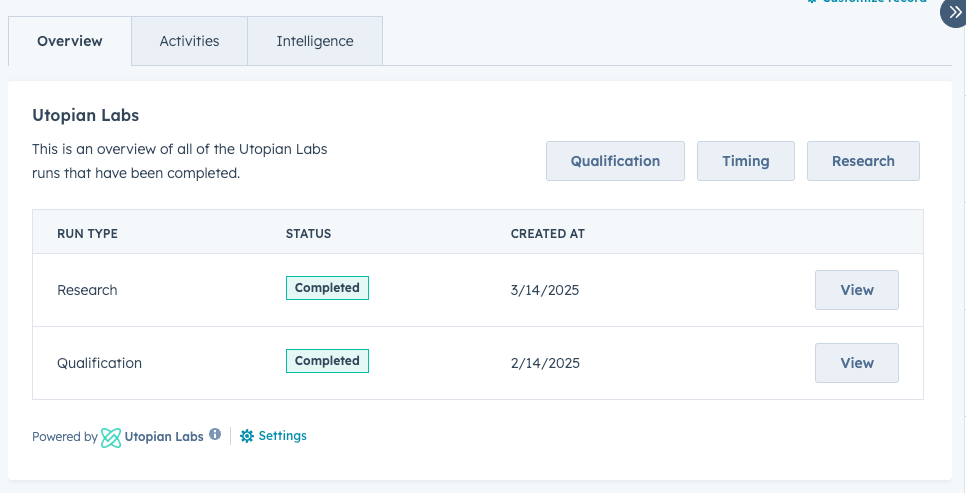Viewport: 966px width, 493px height.
Task: Click the CREATED AT column header
Action: pos(547,234)
